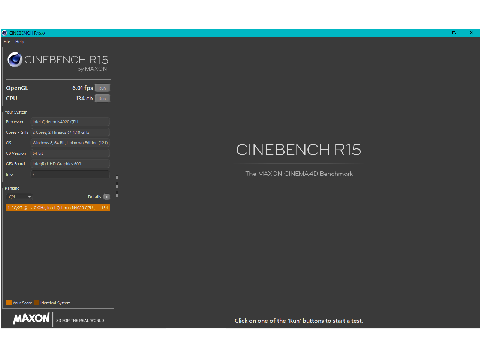Click the Cores x GHz field

pyautogui.click(x=70, y=132)
